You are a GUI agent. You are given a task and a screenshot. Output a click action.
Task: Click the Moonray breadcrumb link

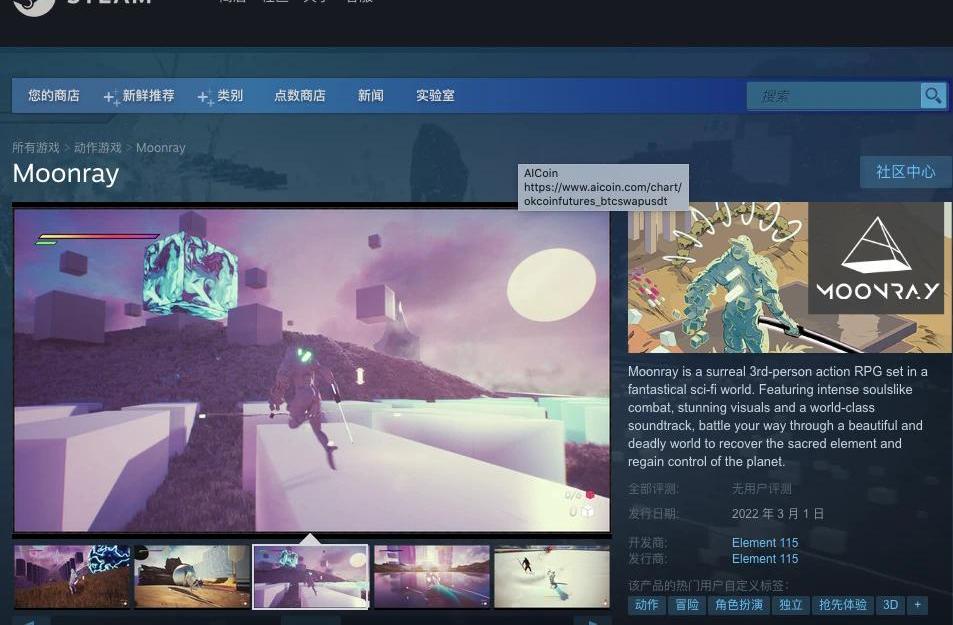point(160,148)
